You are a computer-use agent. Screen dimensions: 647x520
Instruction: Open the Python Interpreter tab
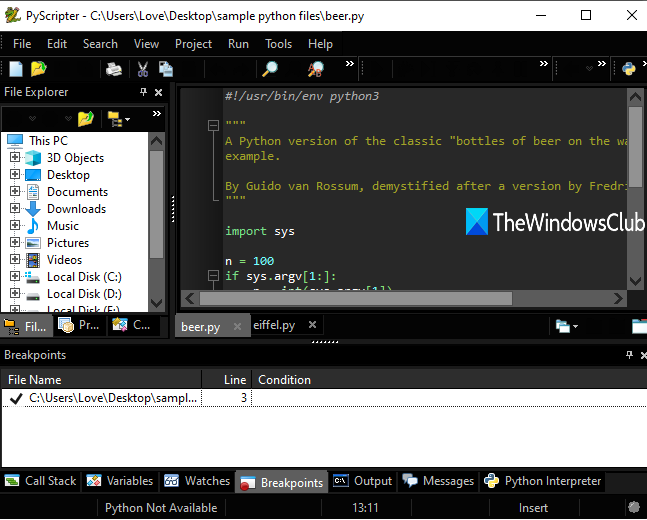[x=543, y=481]
